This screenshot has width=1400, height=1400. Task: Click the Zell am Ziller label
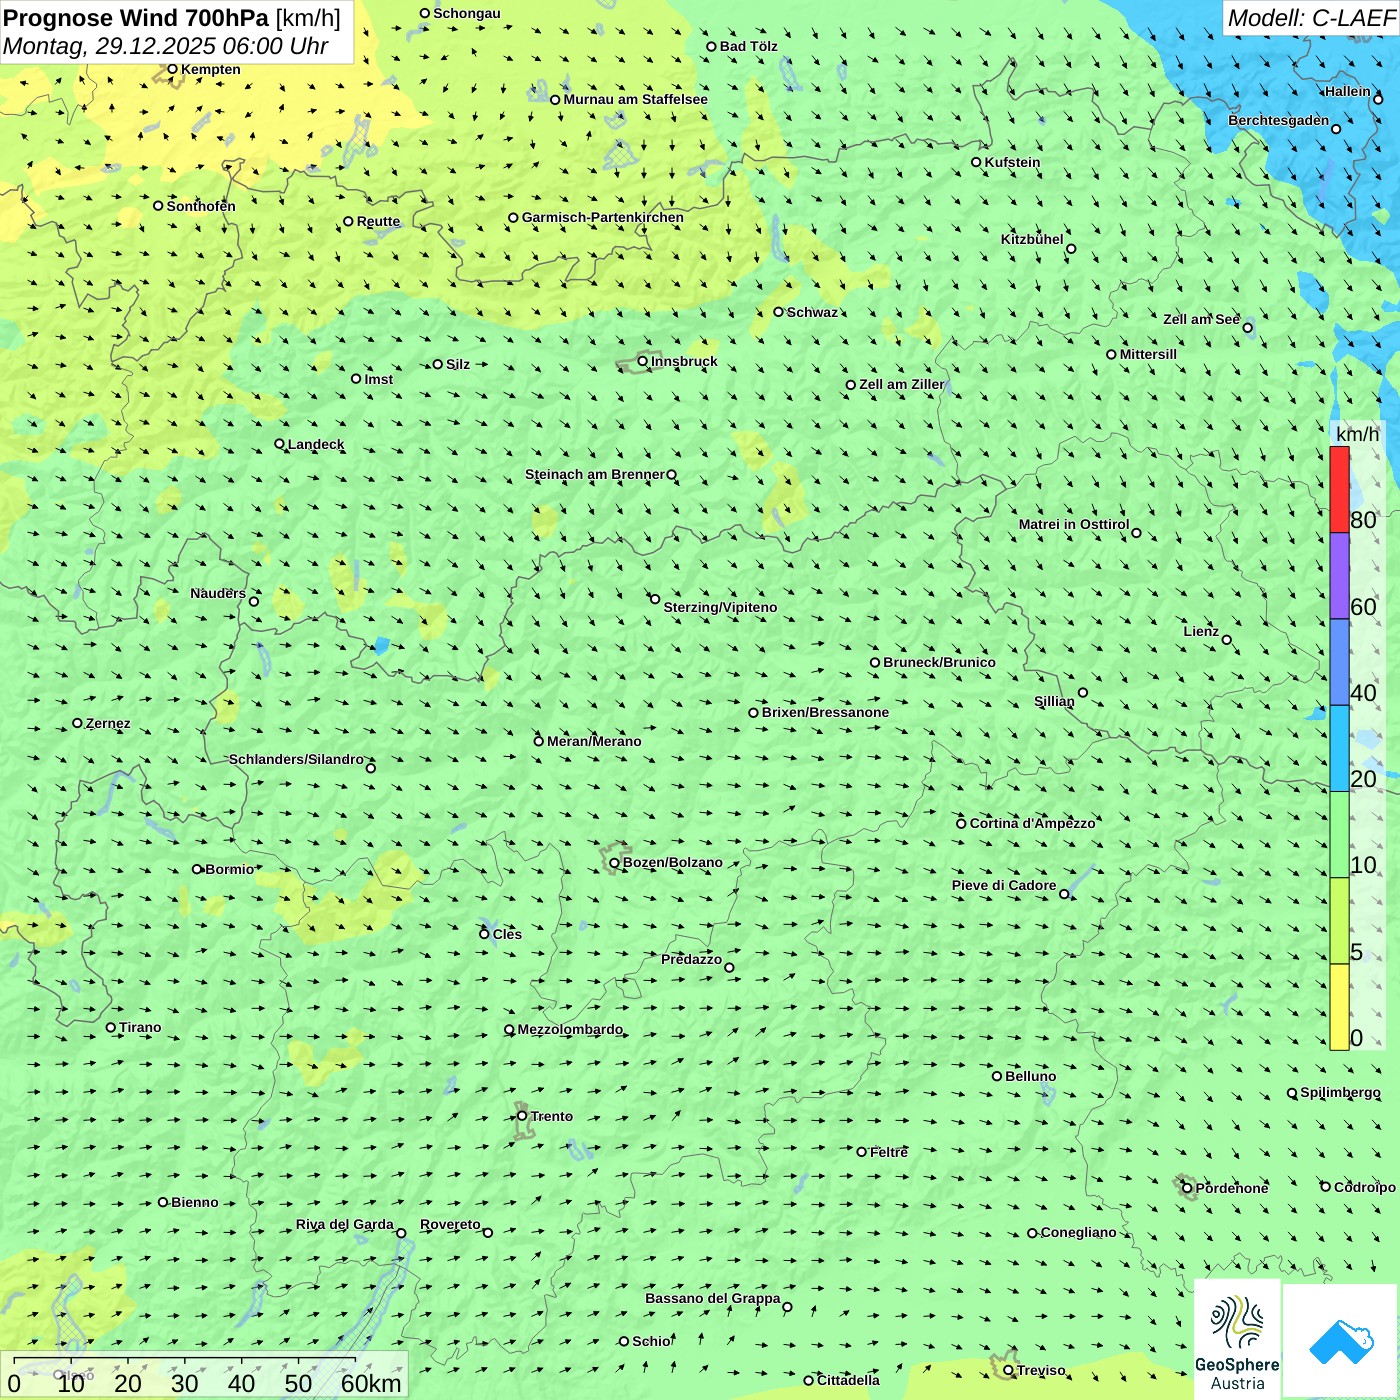click(902, 384)
